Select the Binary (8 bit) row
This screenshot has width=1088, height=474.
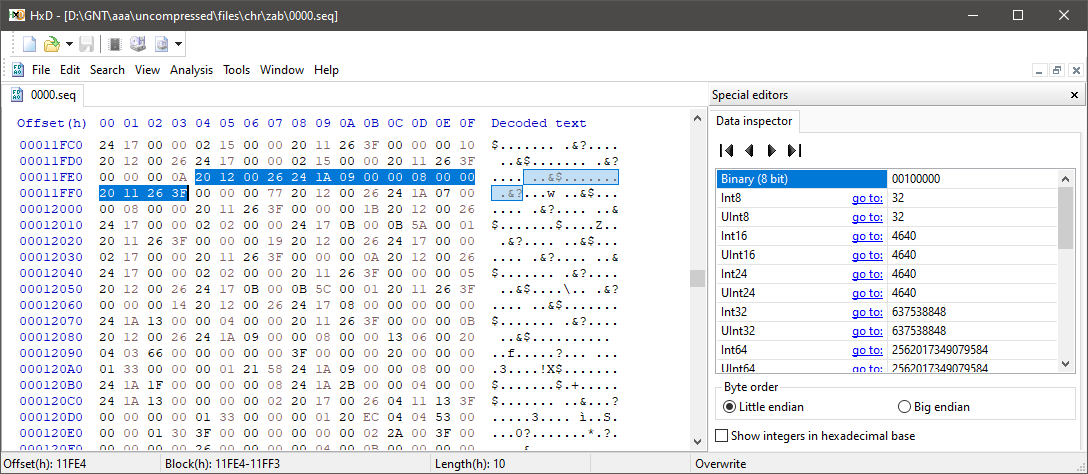pyautogui.click(x=887, y=178)
